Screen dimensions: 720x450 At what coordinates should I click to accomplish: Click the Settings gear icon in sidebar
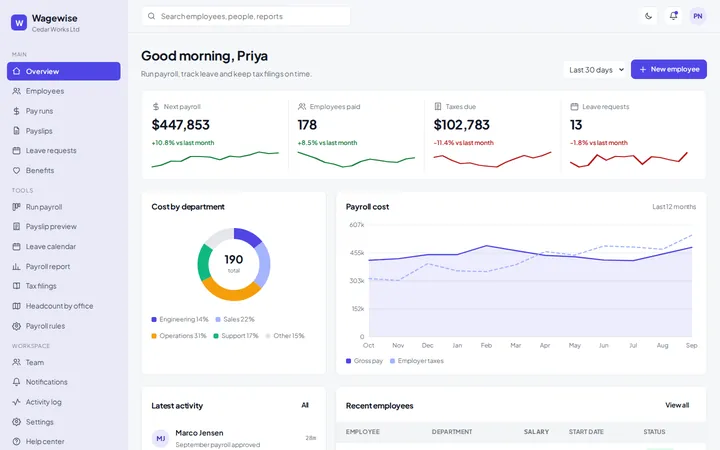[17, 422]
